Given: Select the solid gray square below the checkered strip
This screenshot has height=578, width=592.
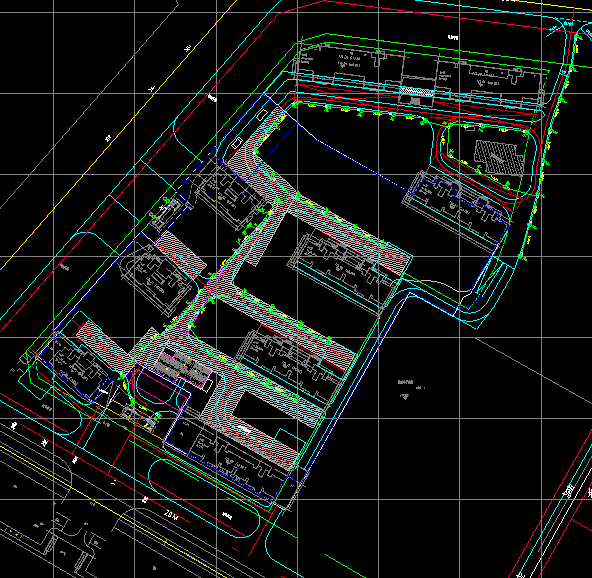Looking at the screenshot, I should [x=415, y=101].
